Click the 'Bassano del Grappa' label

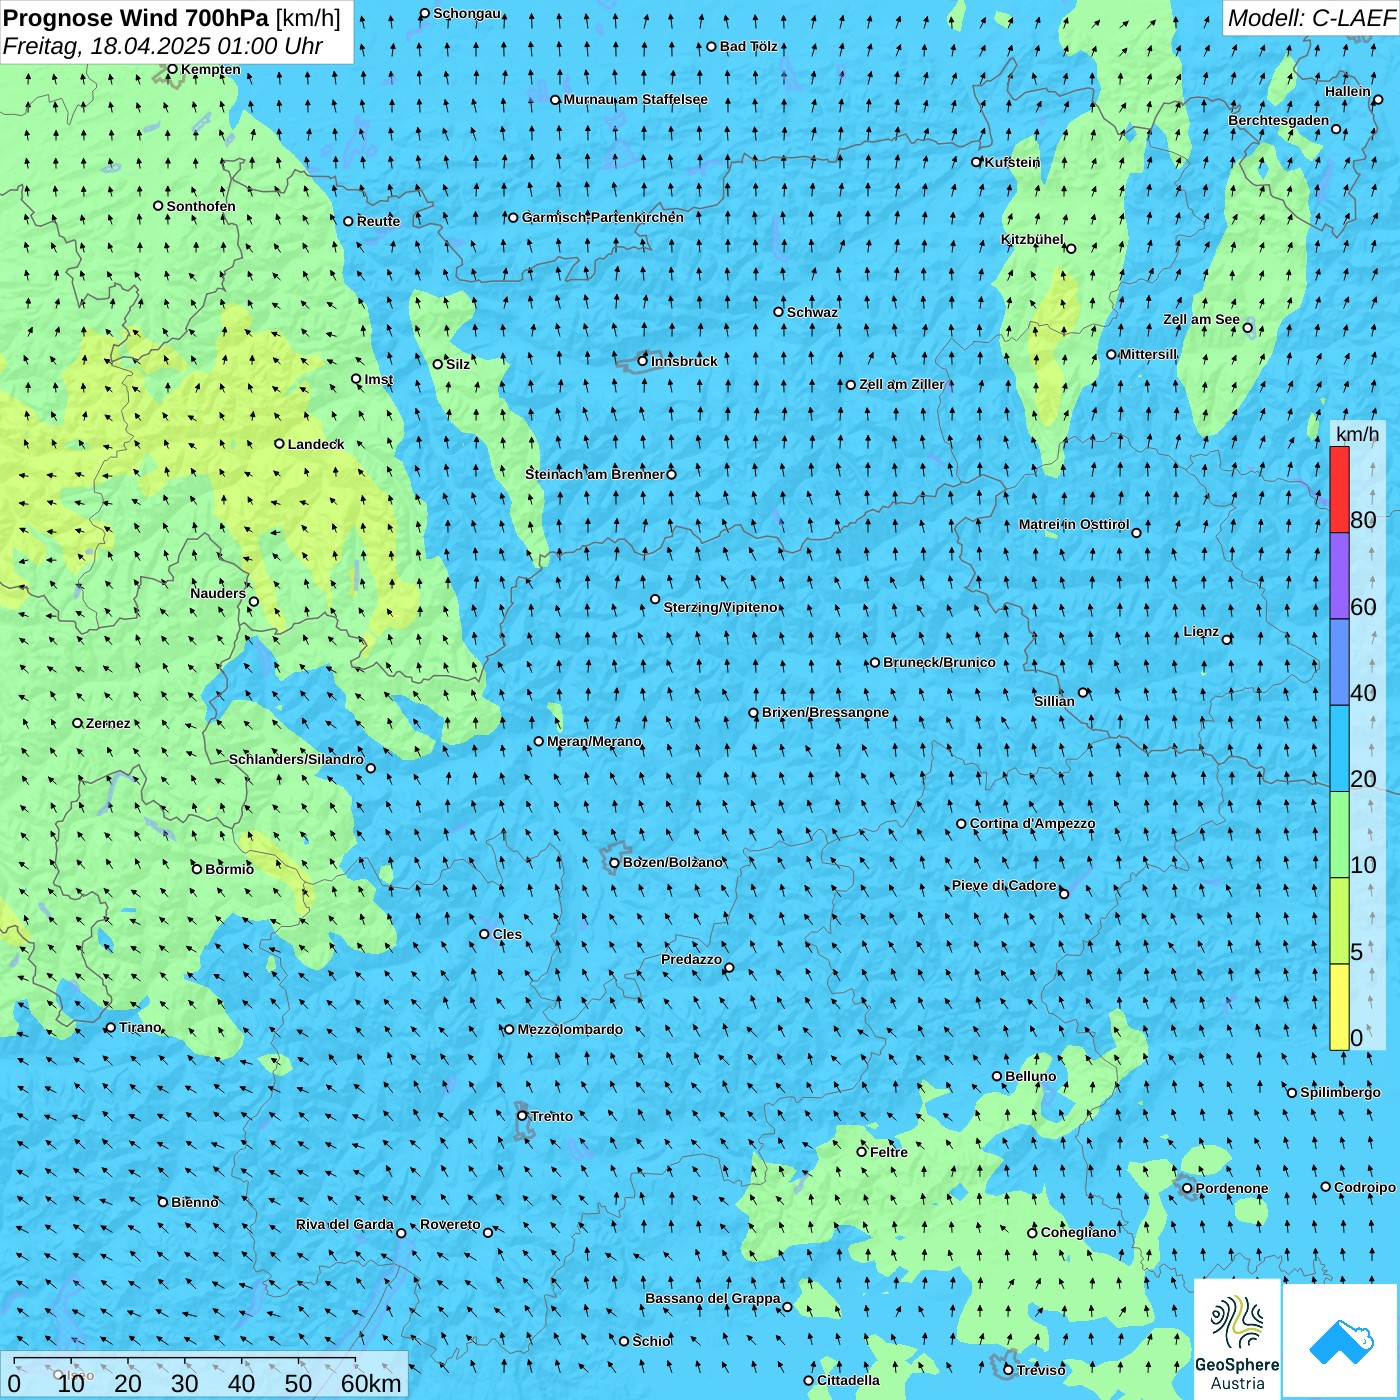pyautogui.click(x=713, y=1298)
